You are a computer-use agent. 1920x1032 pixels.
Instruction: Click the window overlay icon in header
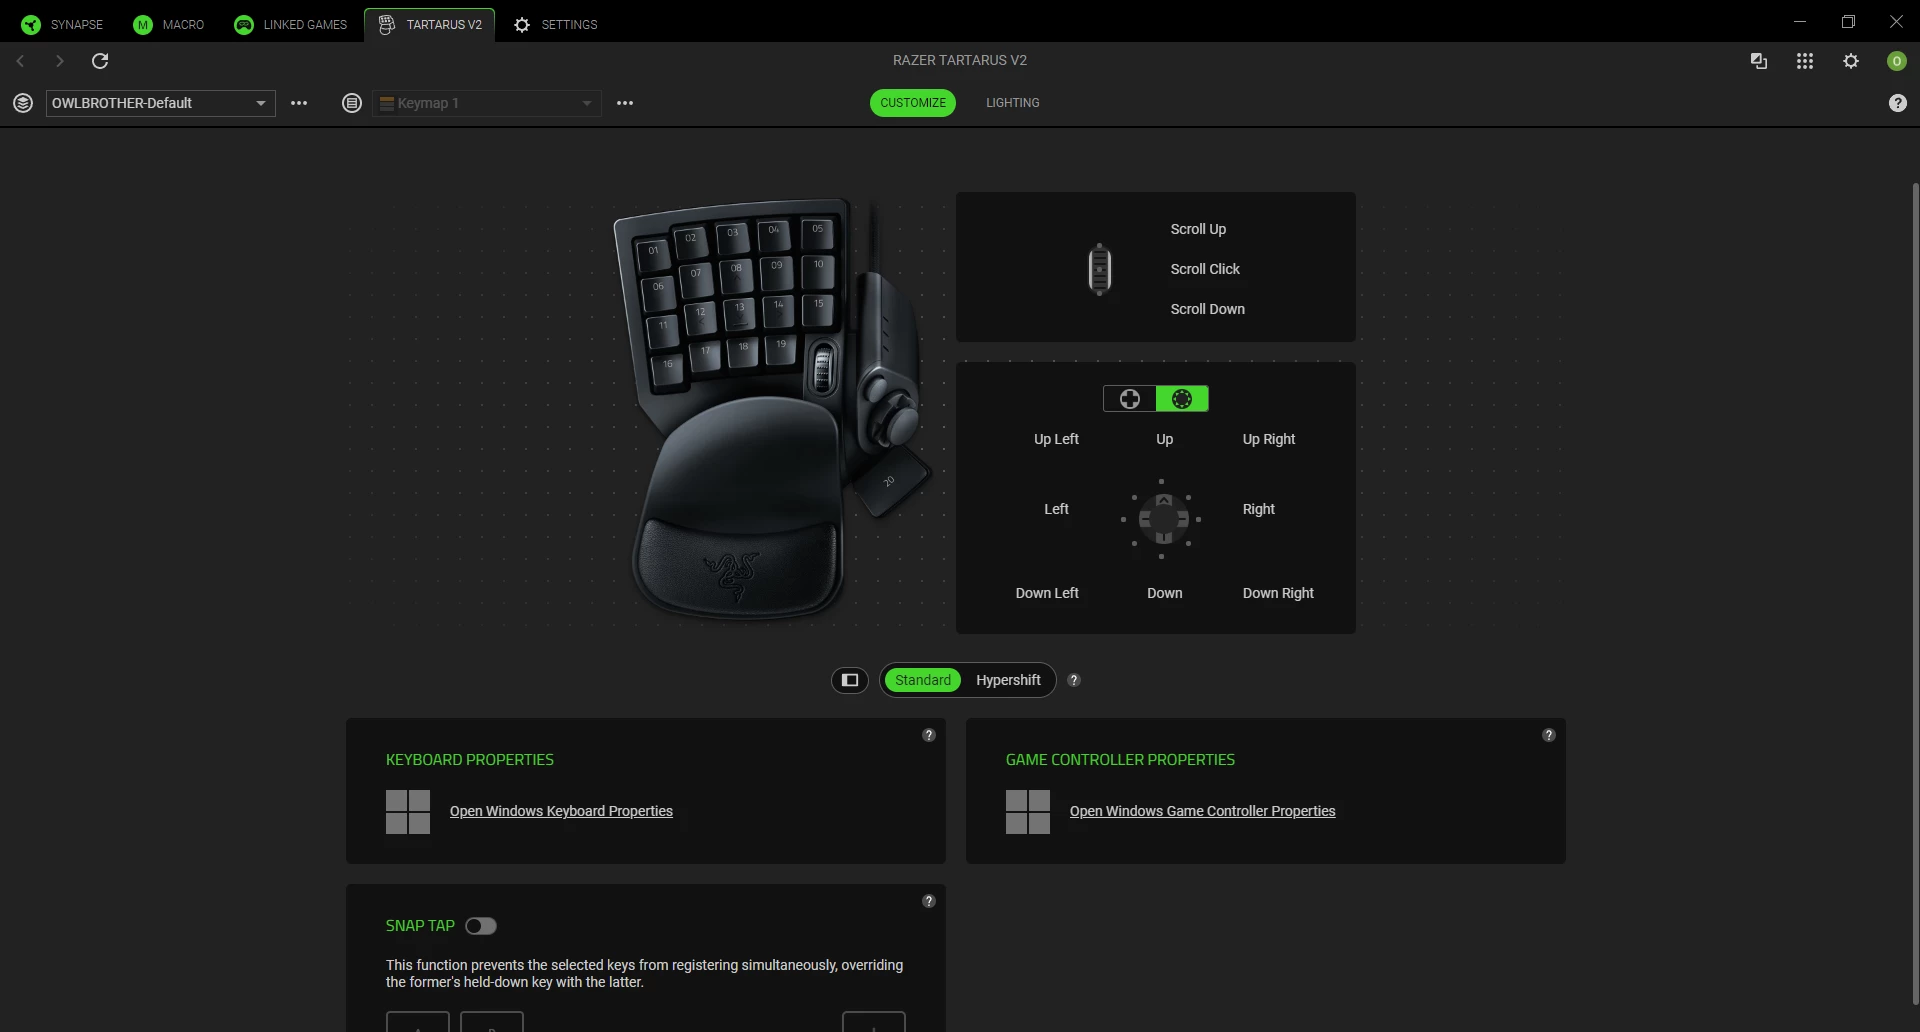coord(1759,61)
